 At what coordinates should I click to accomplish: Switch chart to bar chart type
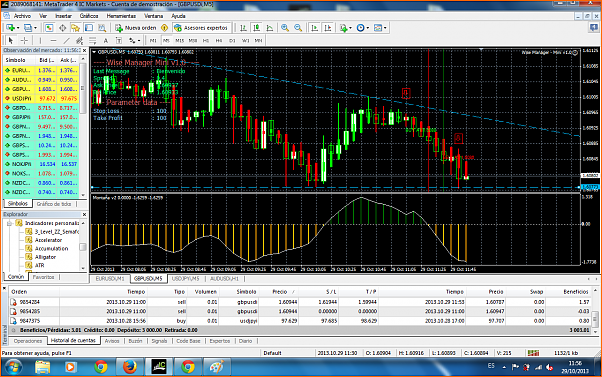[x=243, y=28]
